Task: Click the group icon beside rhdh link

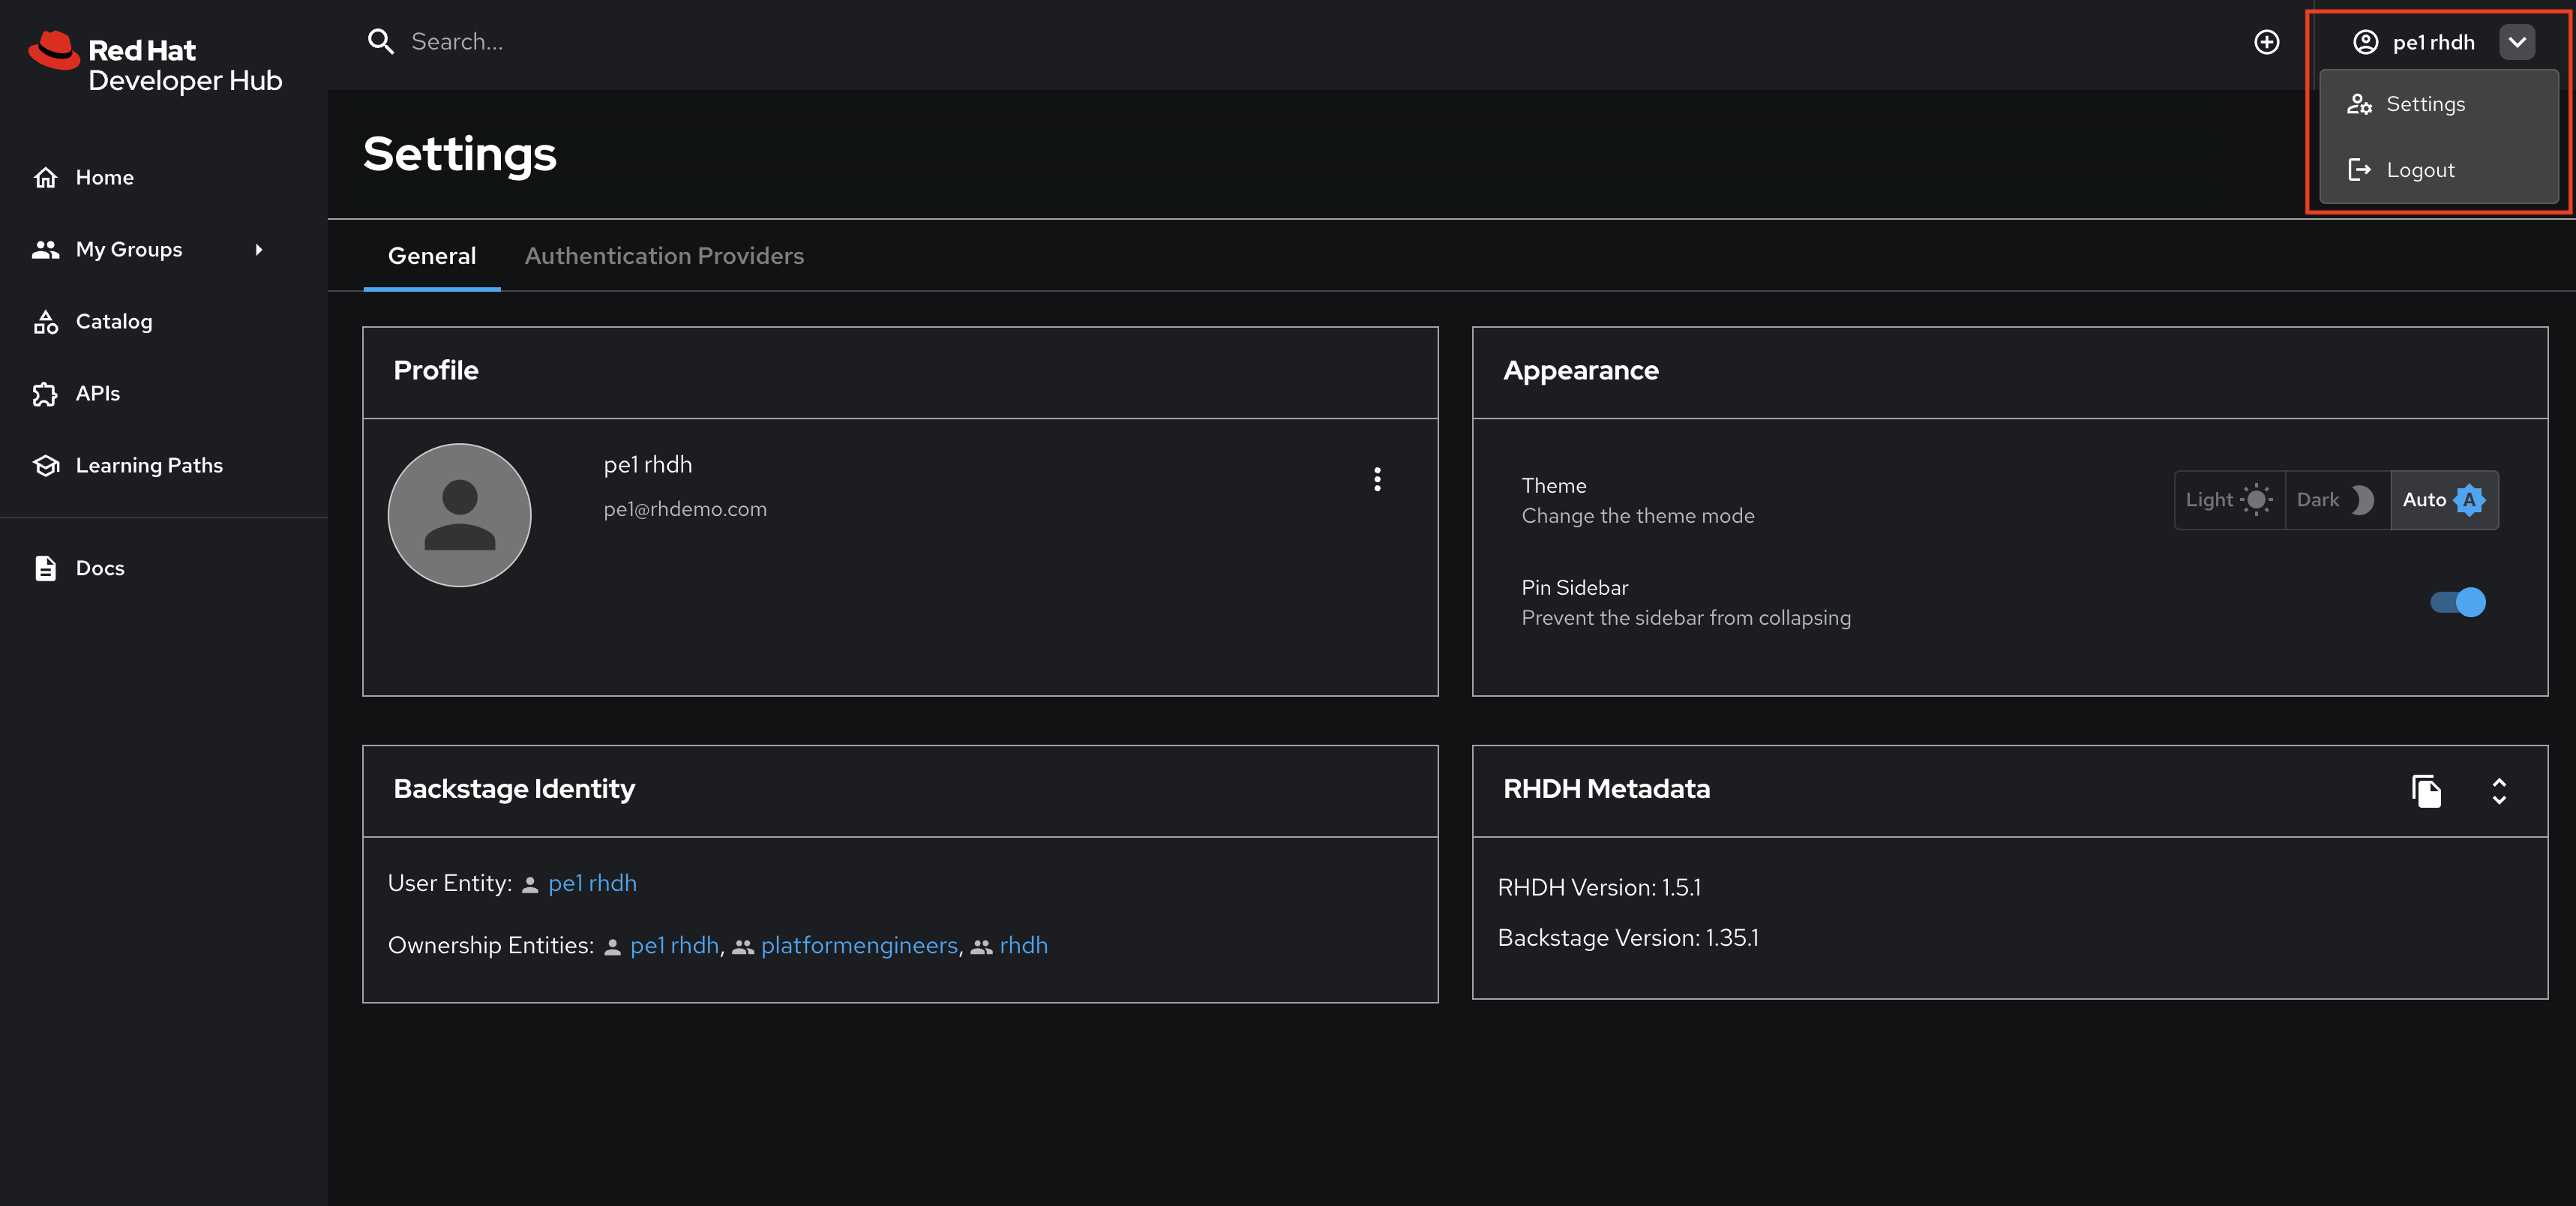Action: coord(982,947)
